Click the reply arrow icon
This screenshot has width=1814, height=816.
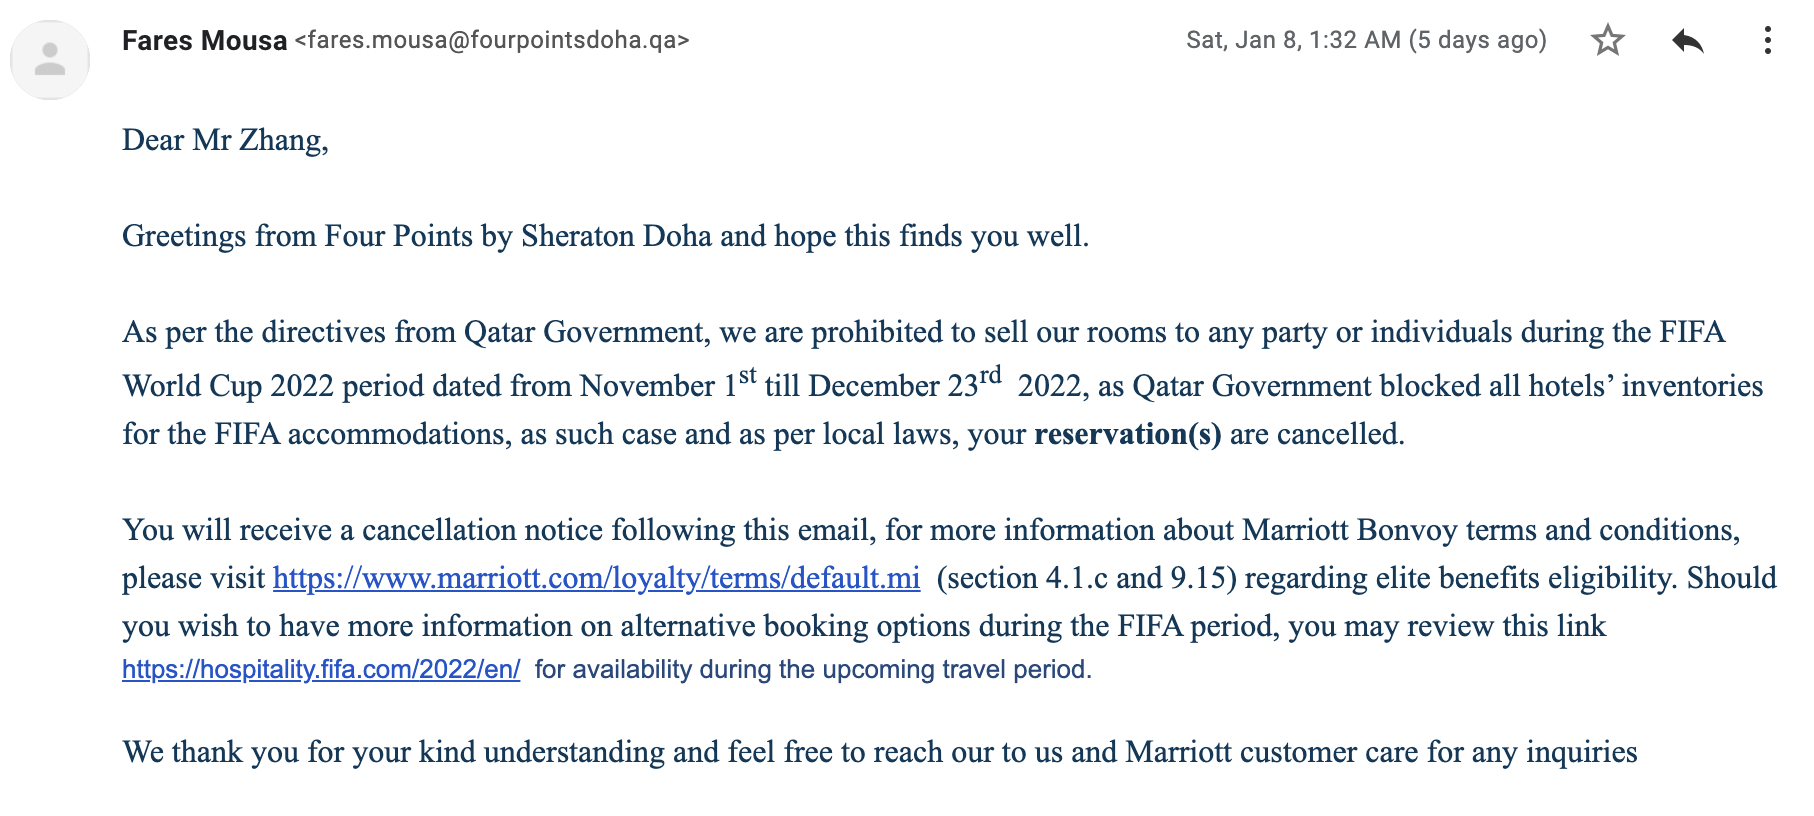(1687, 41)
